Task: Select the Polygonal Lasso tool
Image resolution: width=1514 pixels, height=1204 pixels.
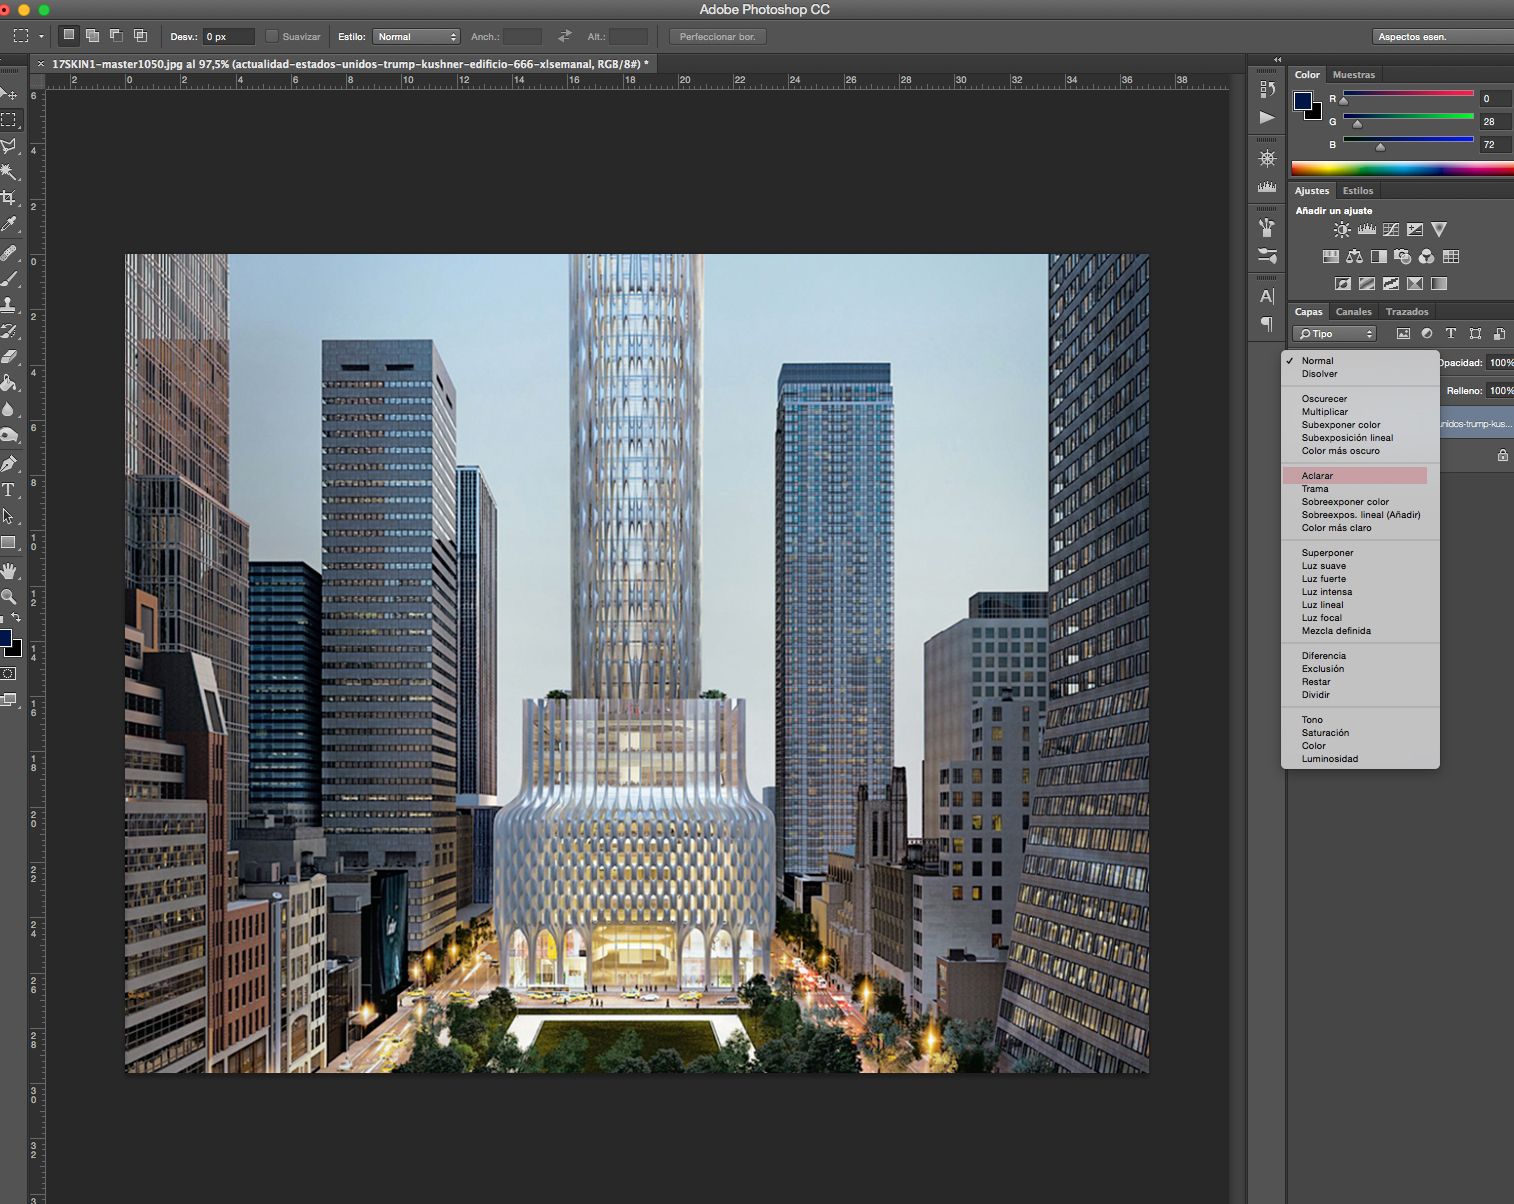Action: (9, 145)
